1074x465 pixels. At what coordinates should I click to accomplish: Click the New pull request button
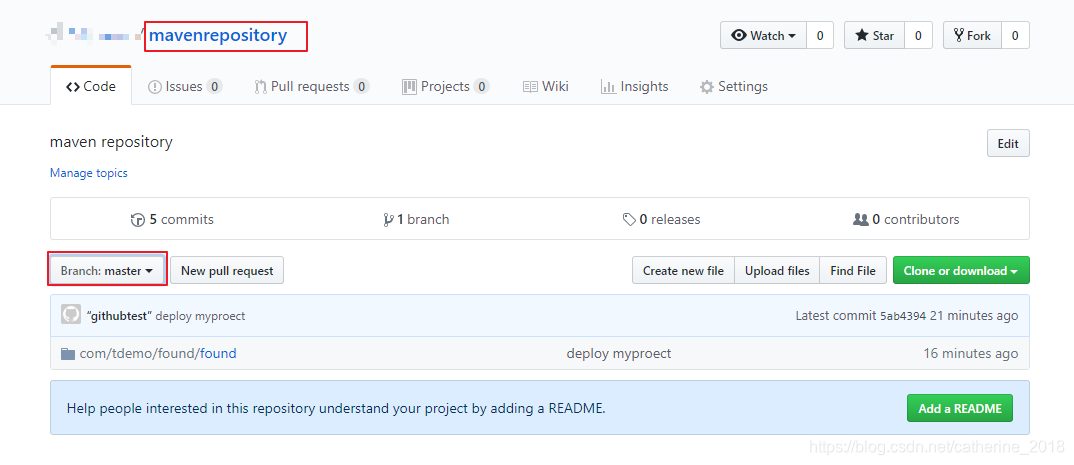227,271
